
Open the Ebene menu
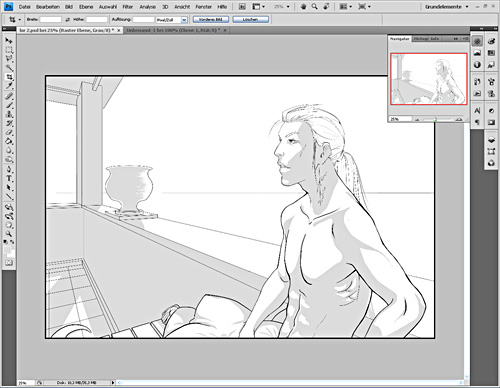[86, 7]
